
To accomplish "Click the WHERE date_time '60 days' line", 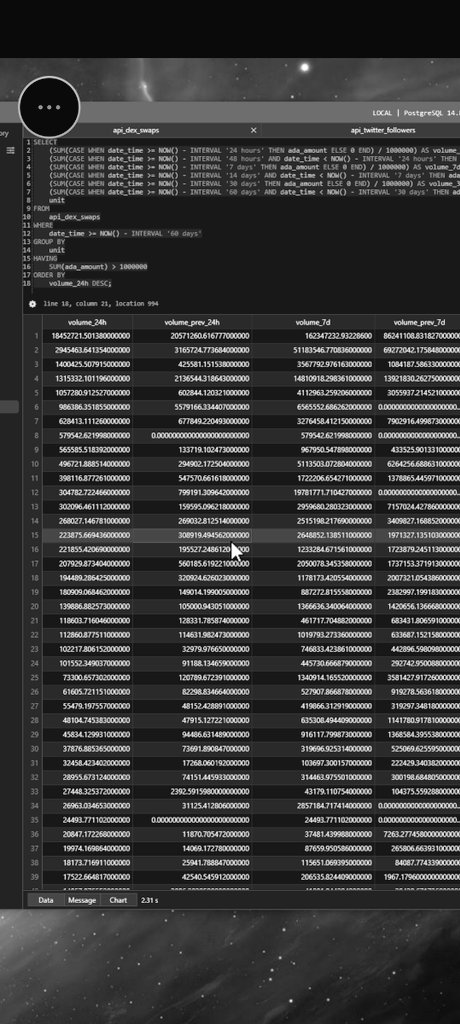I will (125, 233).
